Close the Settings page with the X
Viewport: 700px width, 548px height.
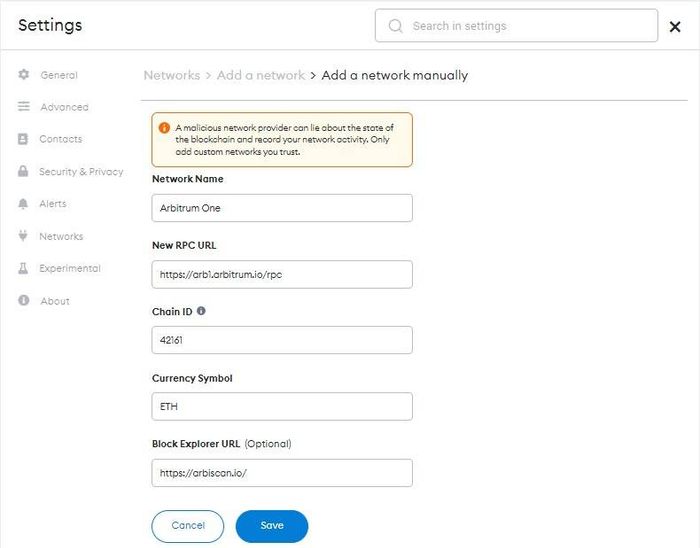coord(675,27)
